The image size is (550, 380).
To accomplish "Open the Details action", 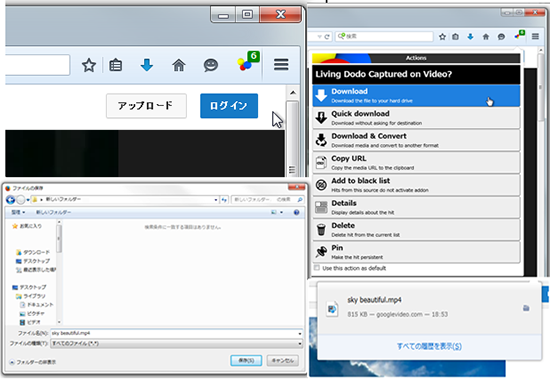I will (x=416, y=207).
